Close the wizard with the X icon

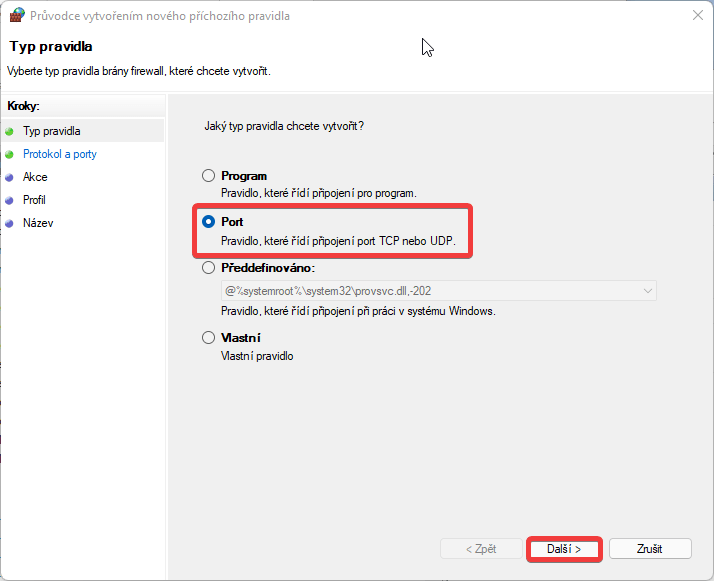698,15
